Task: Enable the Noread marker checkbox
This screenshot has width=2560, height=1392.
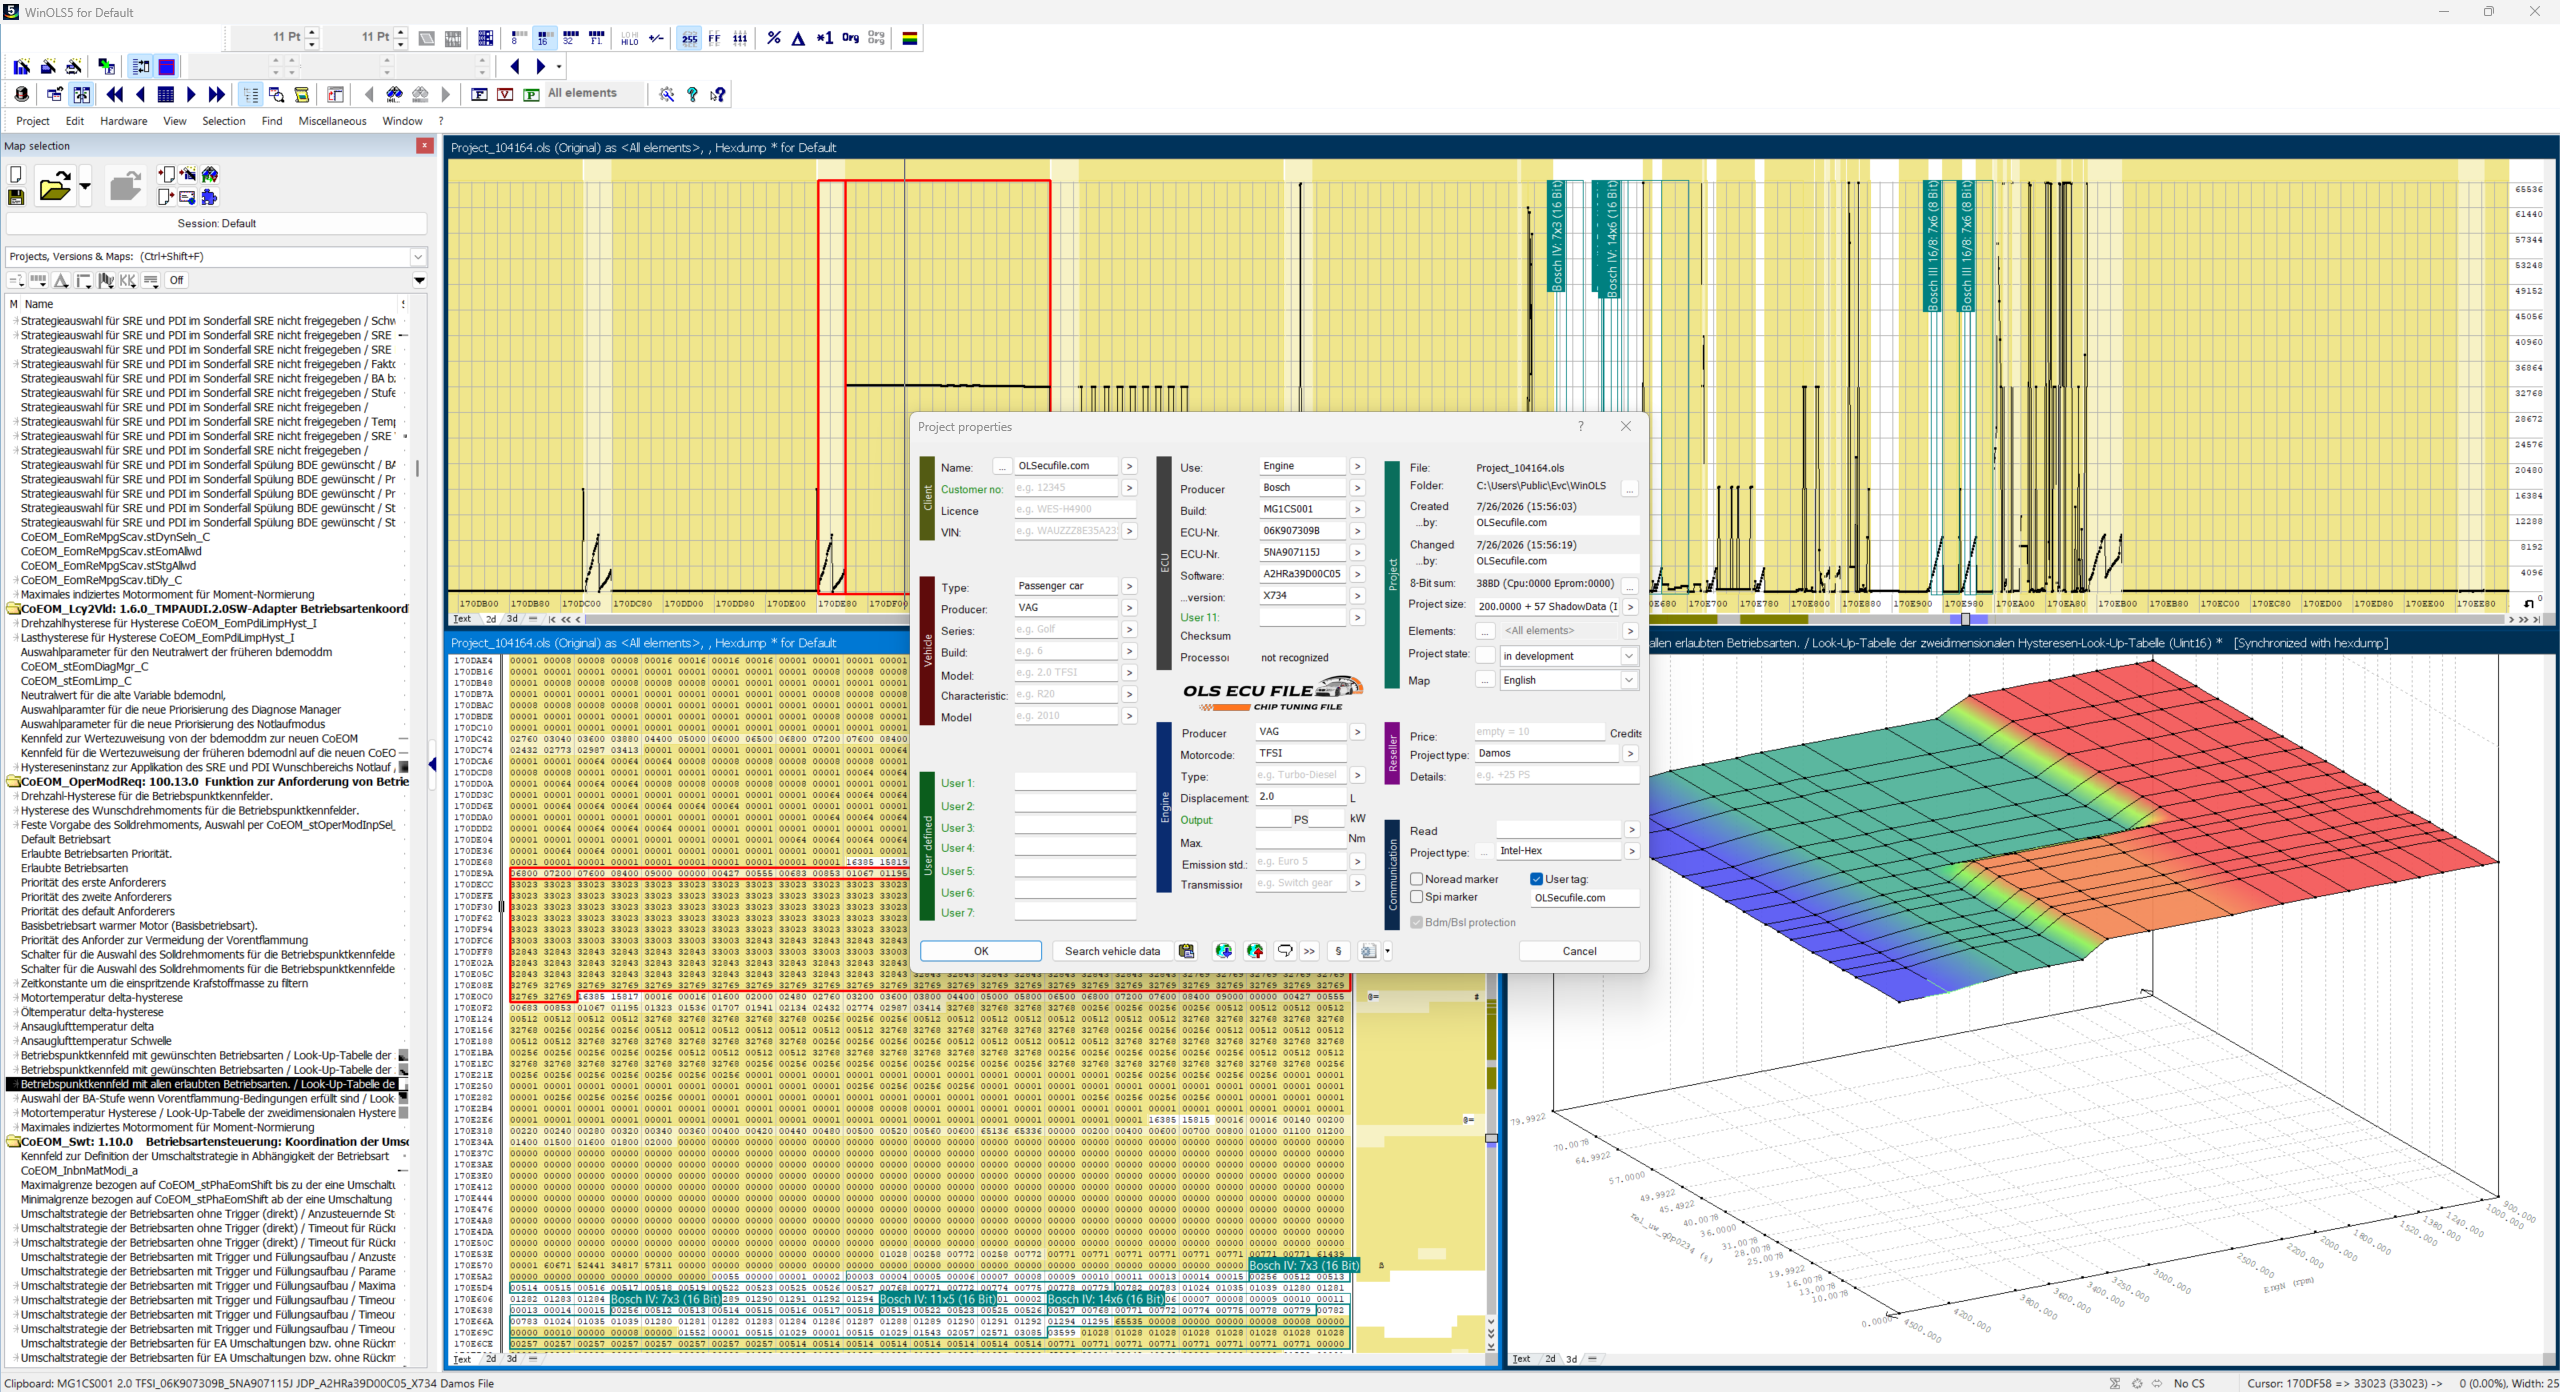Action: (x=1417, y=879)
